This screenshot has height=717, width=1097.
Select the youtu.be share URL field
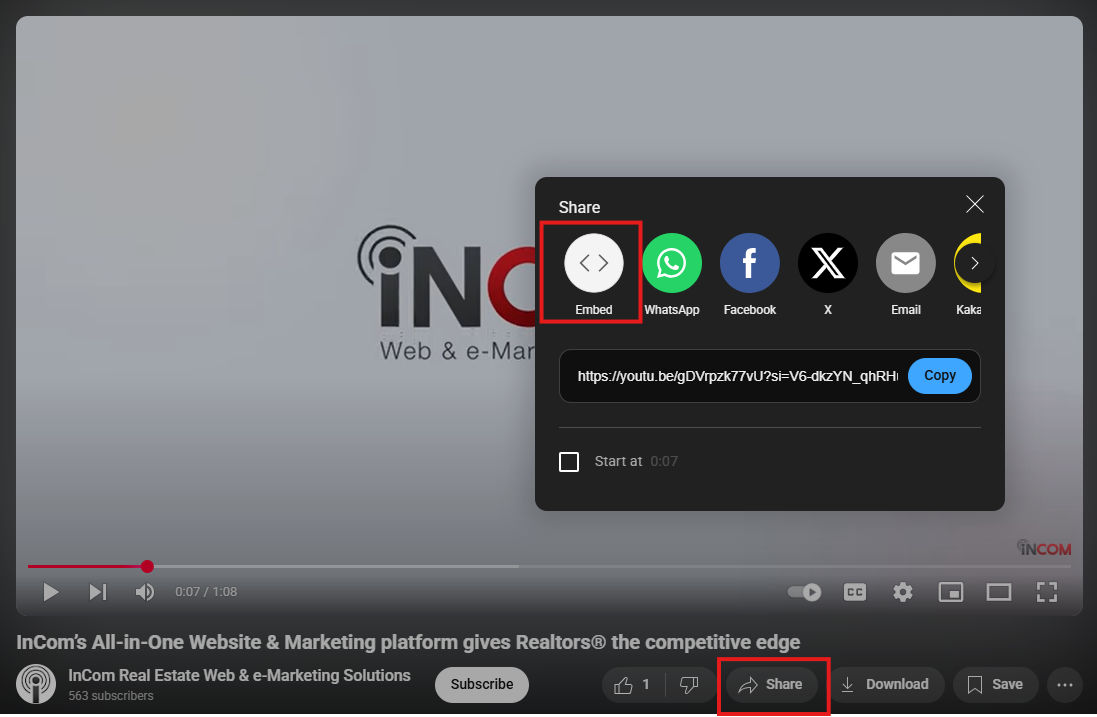coord(737,376)
